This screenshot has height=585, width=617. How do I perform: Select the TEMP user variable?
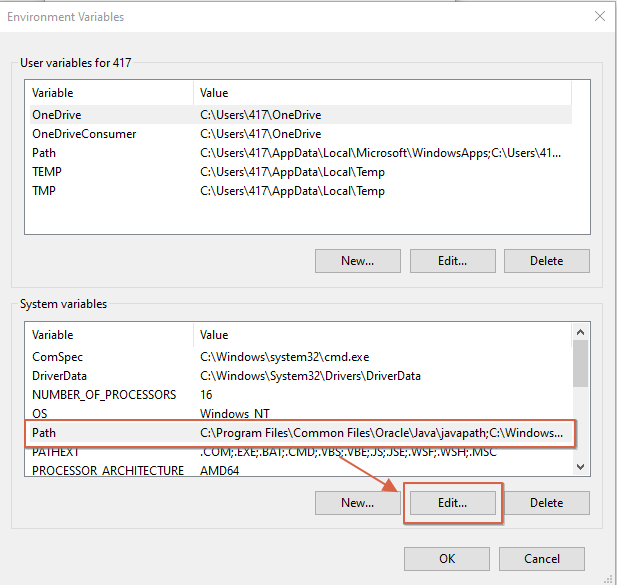click(x=48, y=172)
